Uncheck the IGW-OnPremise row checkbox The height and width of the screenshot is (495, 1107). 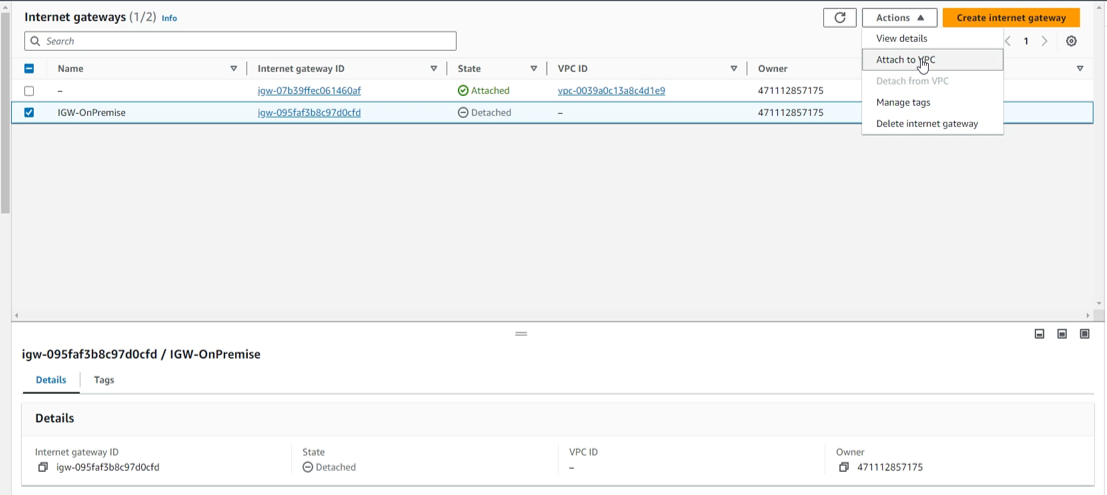29,113
